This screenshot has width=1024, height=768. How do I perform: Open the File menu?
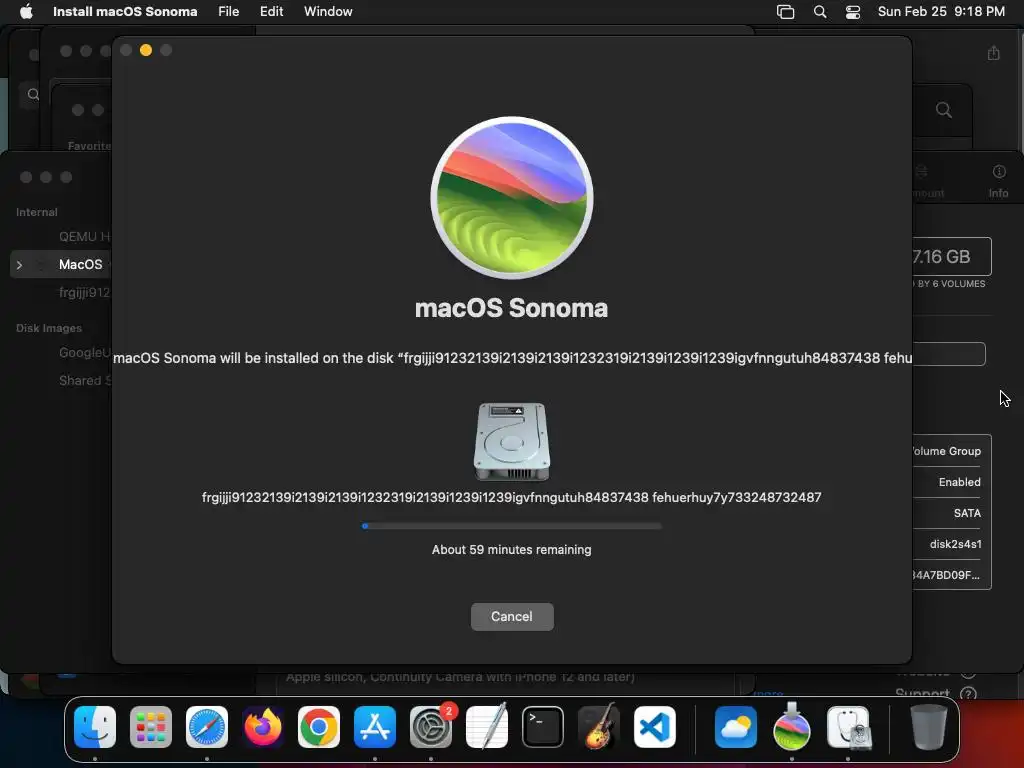[229, 12]
